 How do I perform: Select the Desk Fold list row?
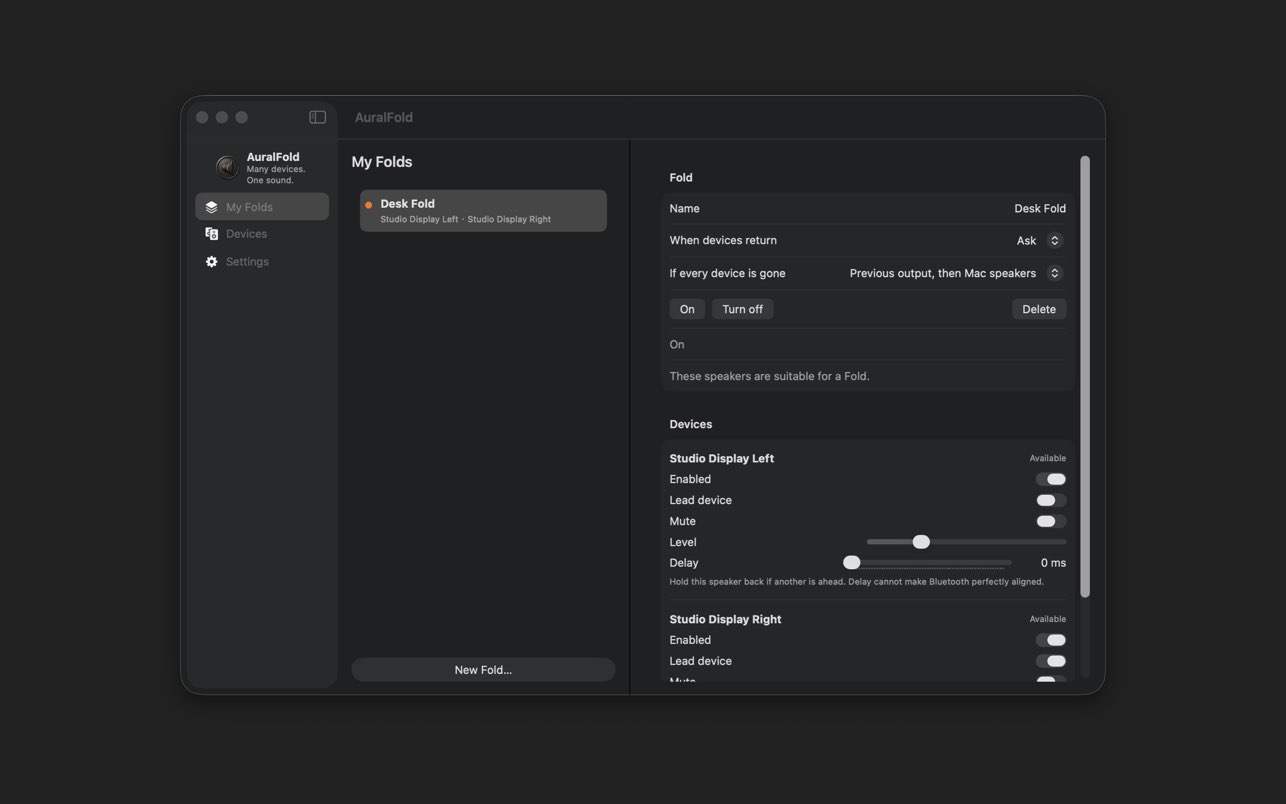[x=483, y=211]
